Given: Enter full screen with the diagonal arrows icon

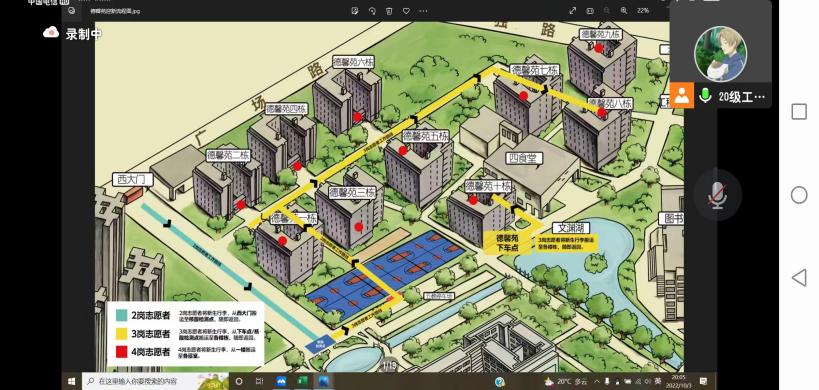Looking at the screenshot, I should coord(572,10).
